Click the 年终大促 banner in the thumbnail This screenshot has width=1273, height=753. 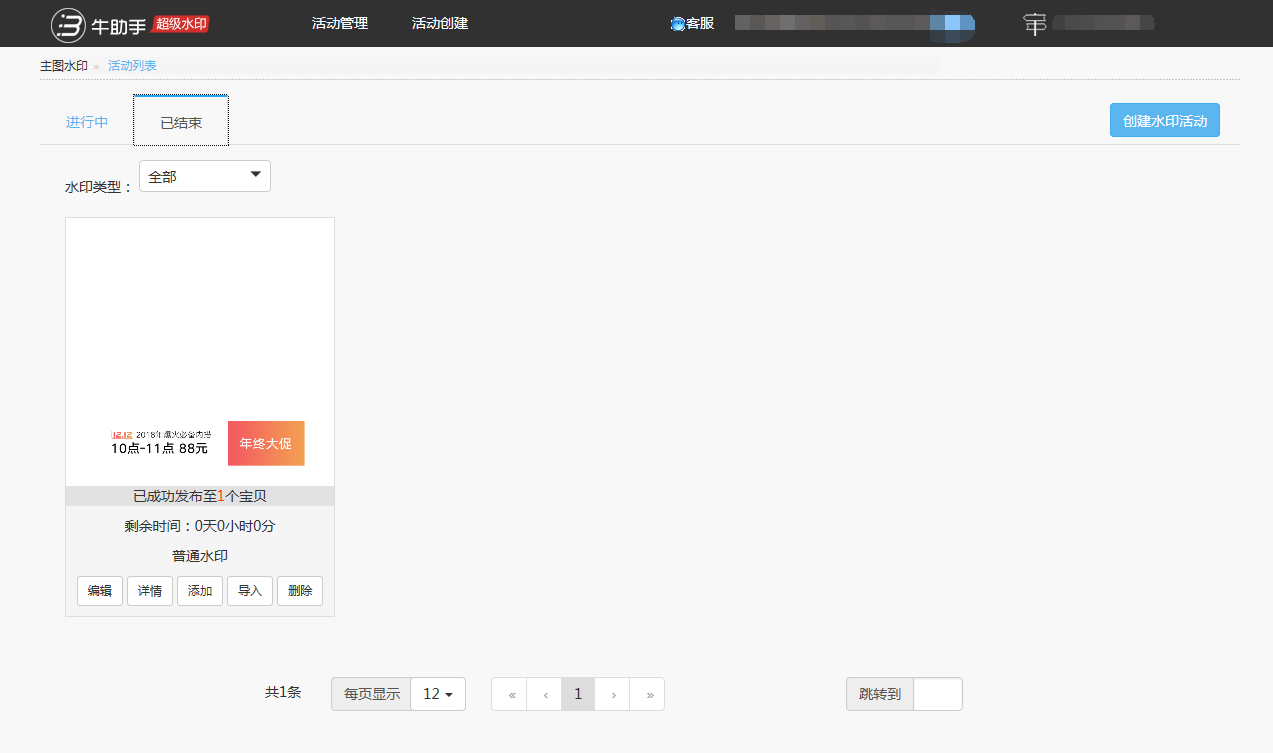point(266,443)
